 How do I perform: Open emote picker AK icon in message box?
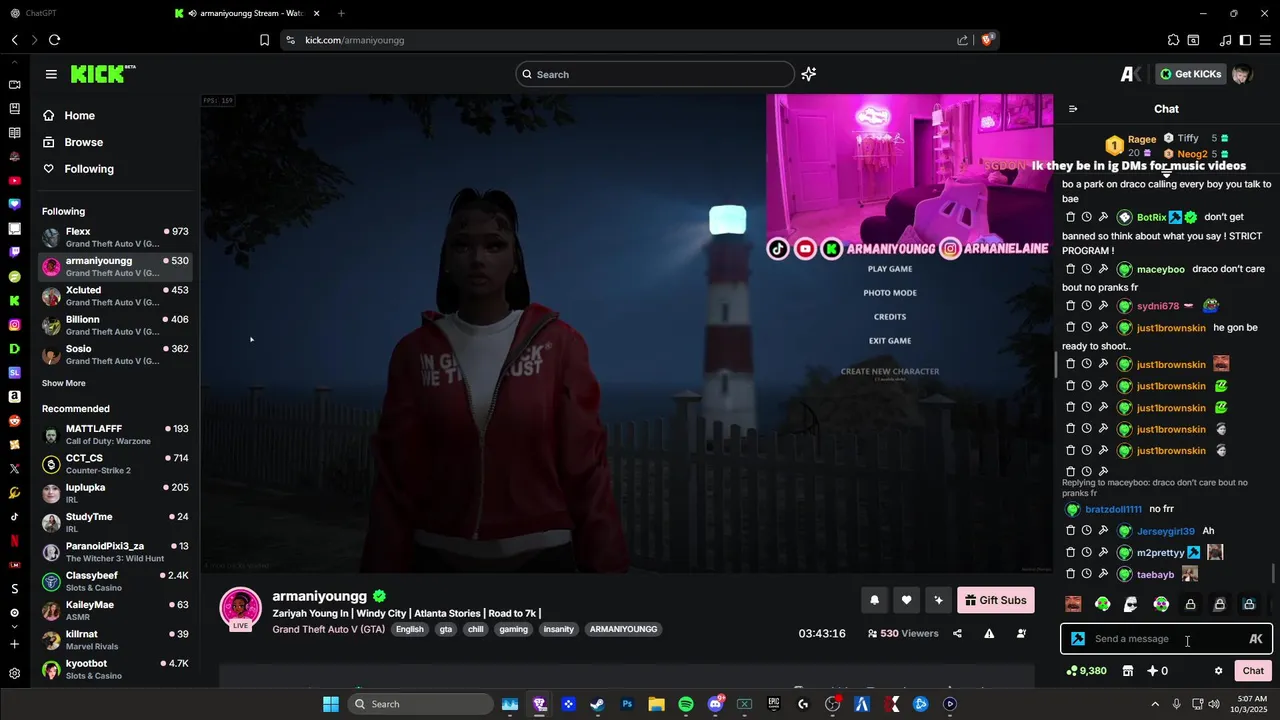[x=1256, y=639]
